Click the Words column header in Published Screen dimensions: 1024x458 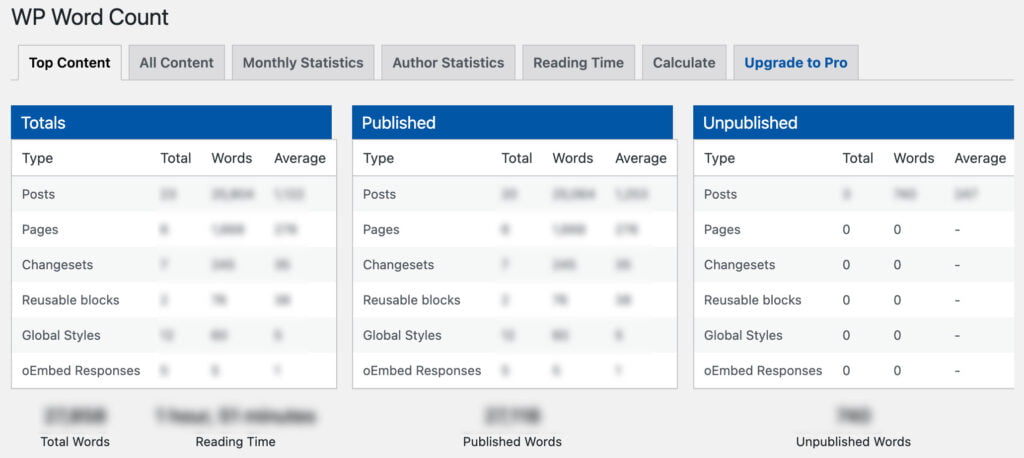(x=573, y=158)
